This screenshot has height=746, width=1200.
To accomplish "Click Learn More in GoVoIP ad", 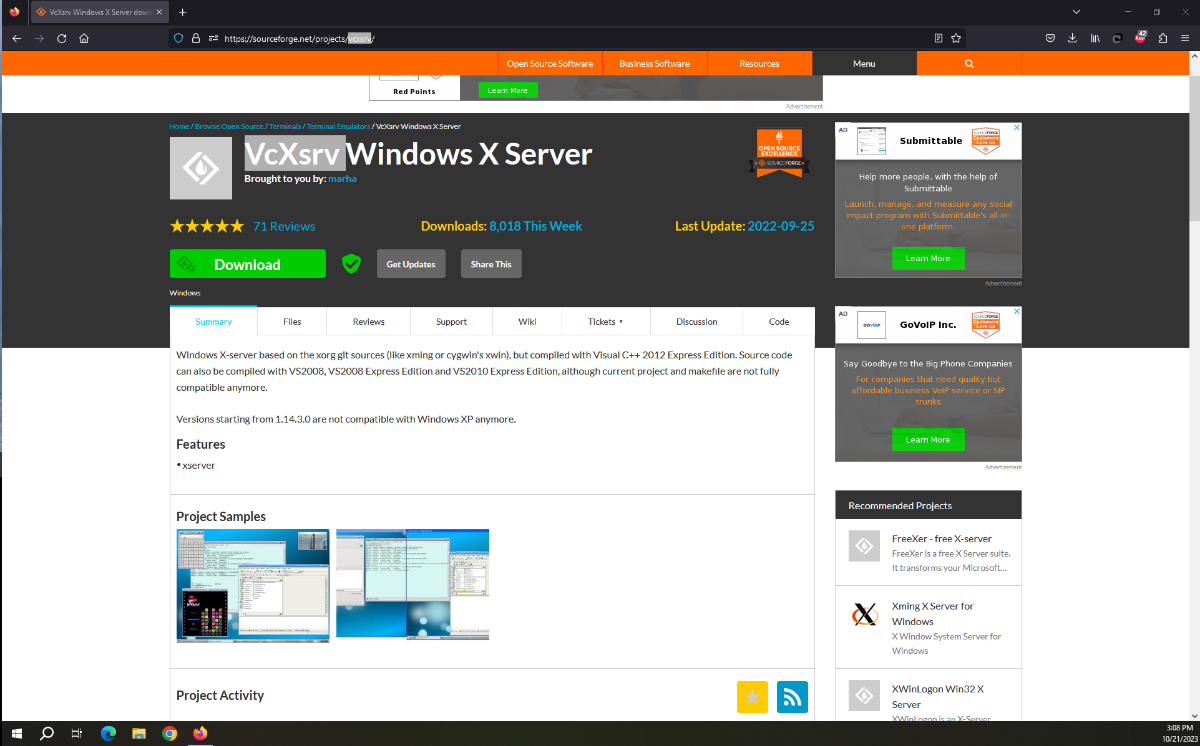I will (x=928, y=440).
